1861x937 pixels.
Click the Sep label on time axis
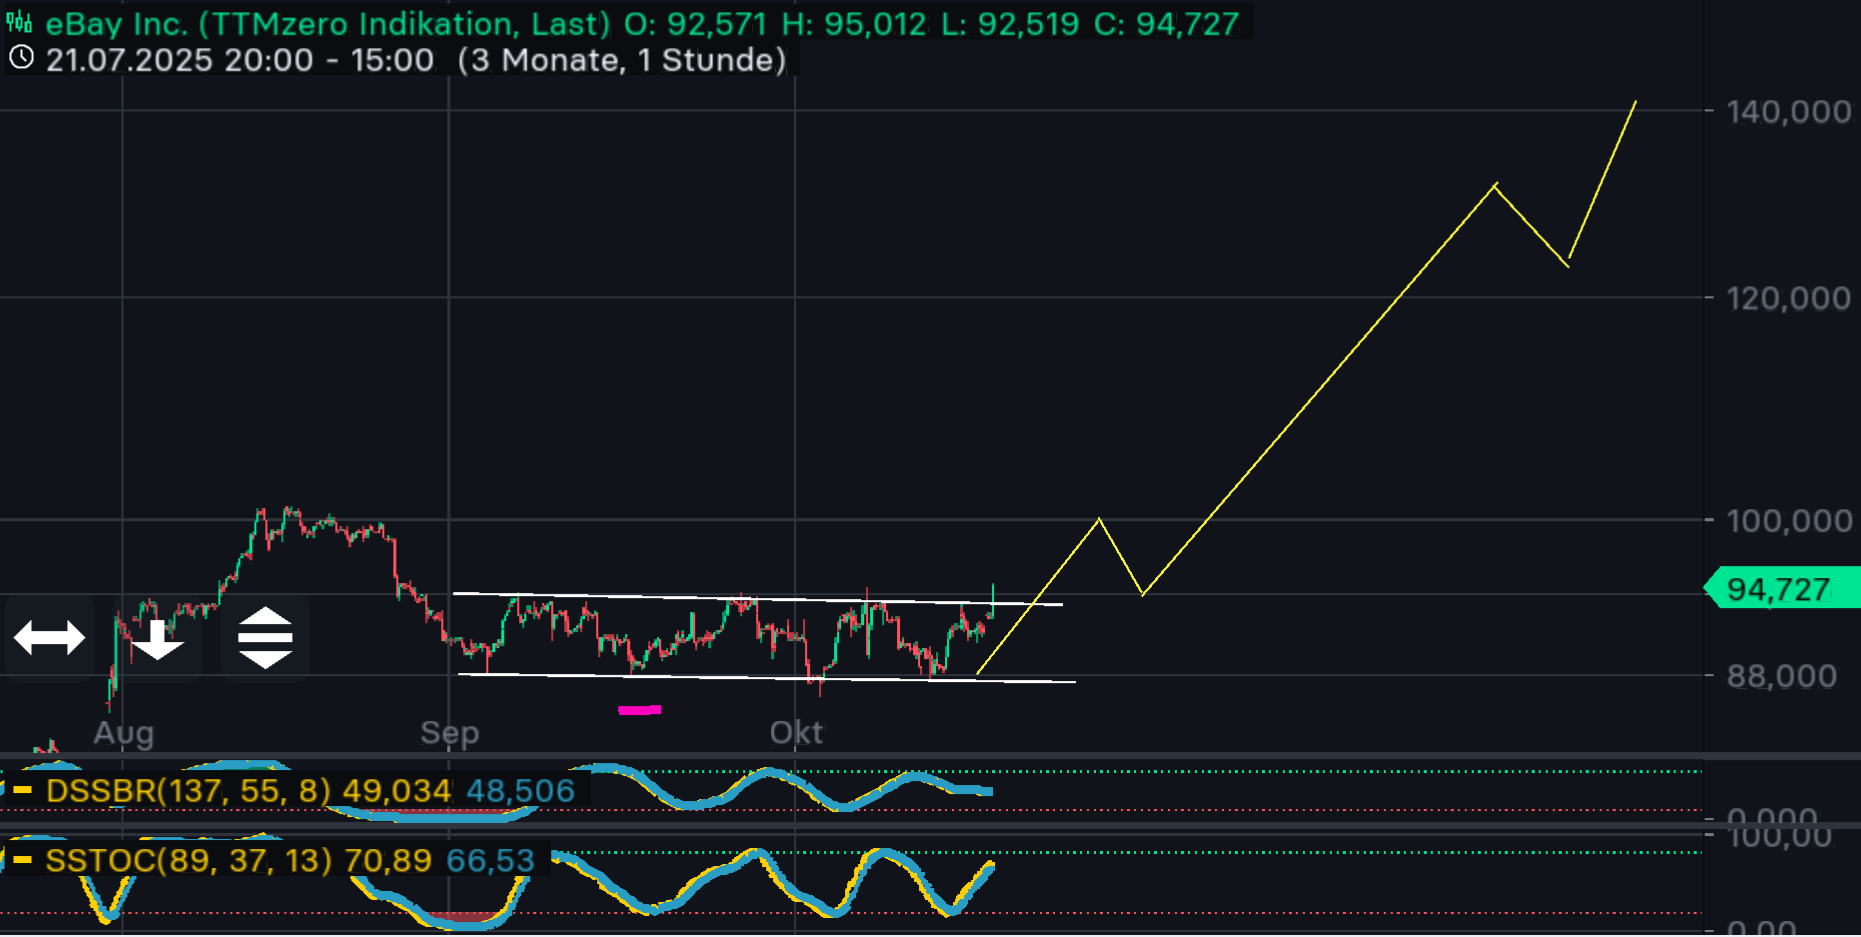point(450,732)
